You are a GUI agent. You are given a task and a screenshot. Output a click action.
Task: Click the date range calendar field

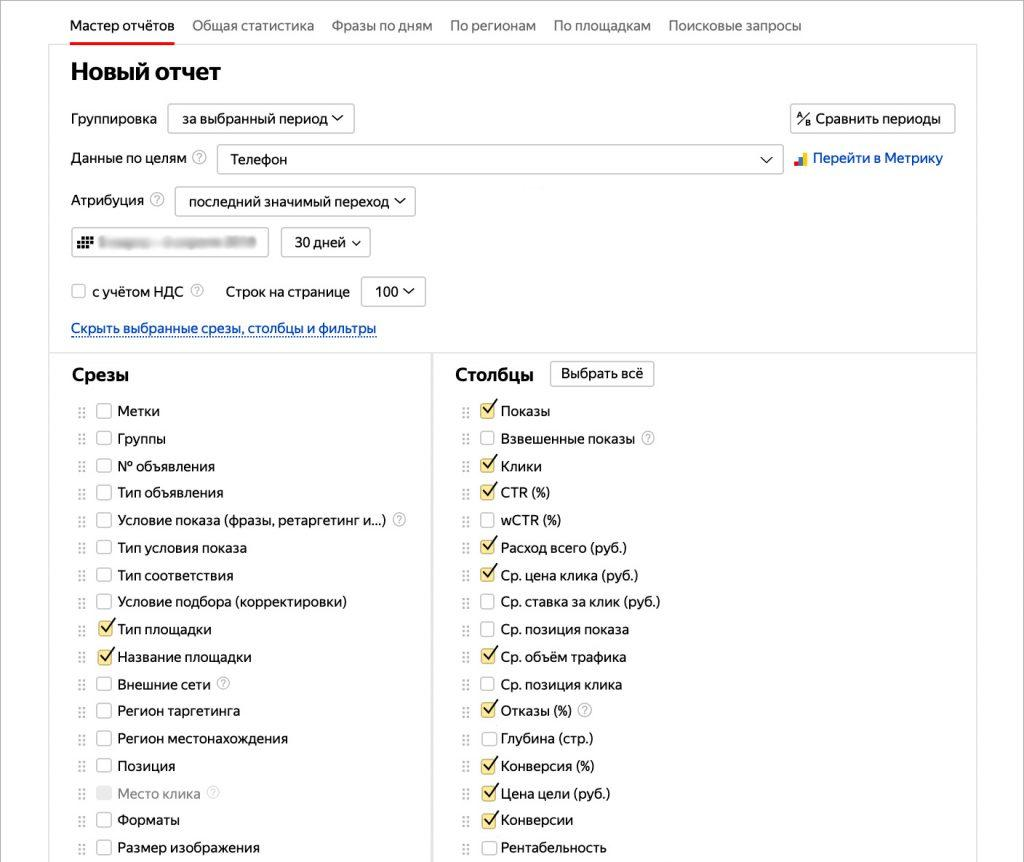[x=170, y=242]
